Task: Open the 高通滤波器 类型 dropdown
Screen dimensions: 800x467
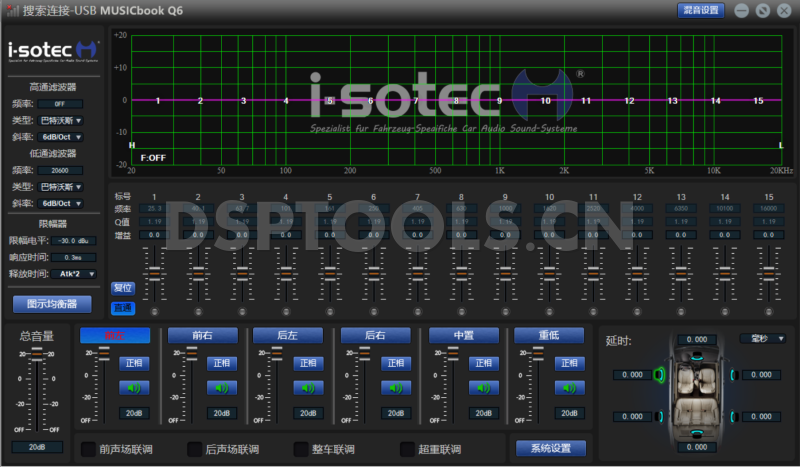Action: click(x=60, y=120)
